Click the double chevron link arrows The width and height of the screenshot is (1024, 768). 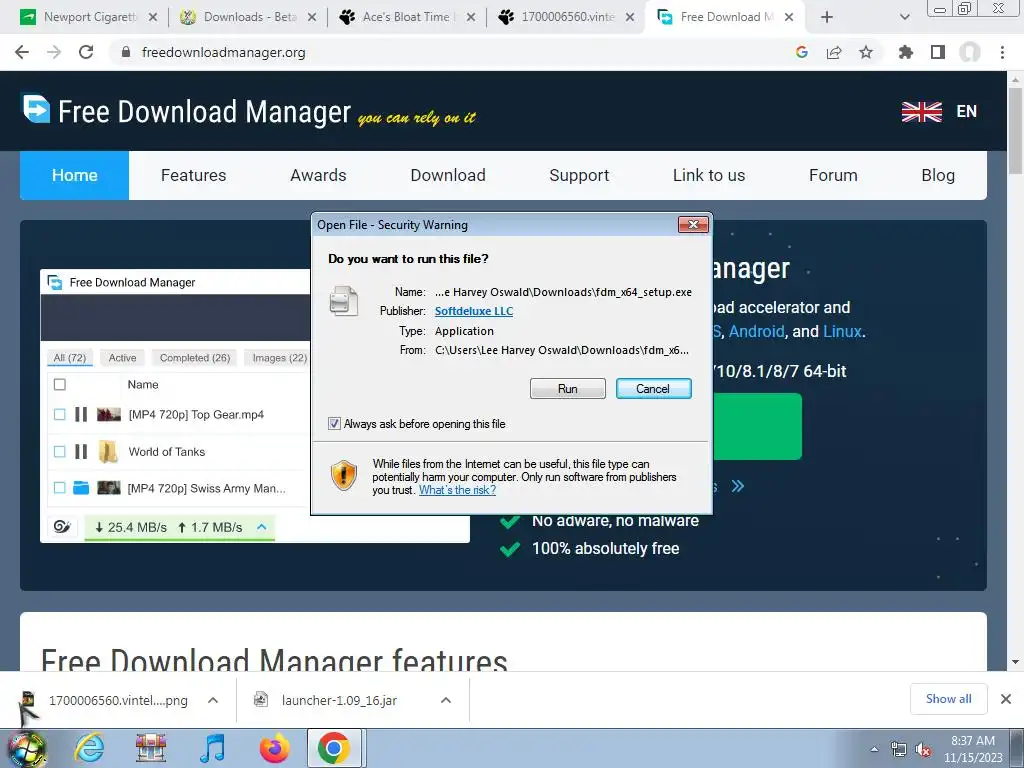[738, 486]
